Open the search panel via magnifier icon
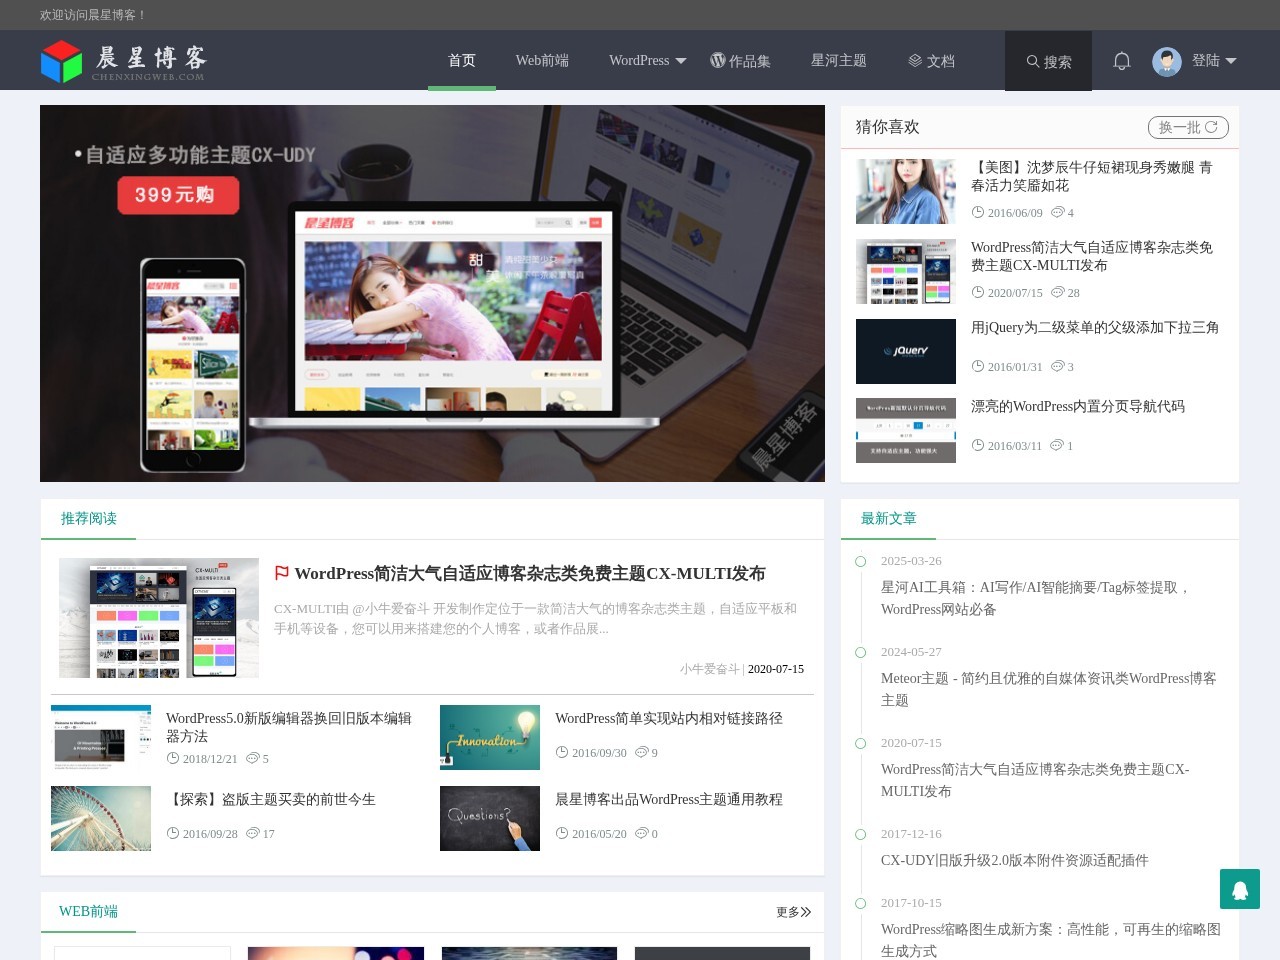The image size is (1280, 960). pos(1048,61)
